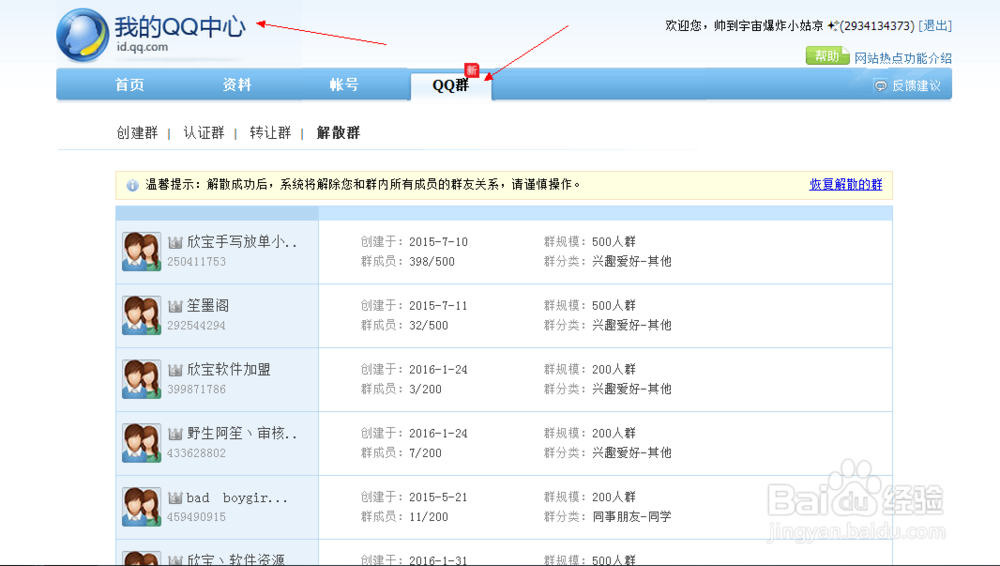Click the username 帅到宇宙爆炸小姑凉
The width and height of the screenshot is (1000, 566).
point(769,26)
